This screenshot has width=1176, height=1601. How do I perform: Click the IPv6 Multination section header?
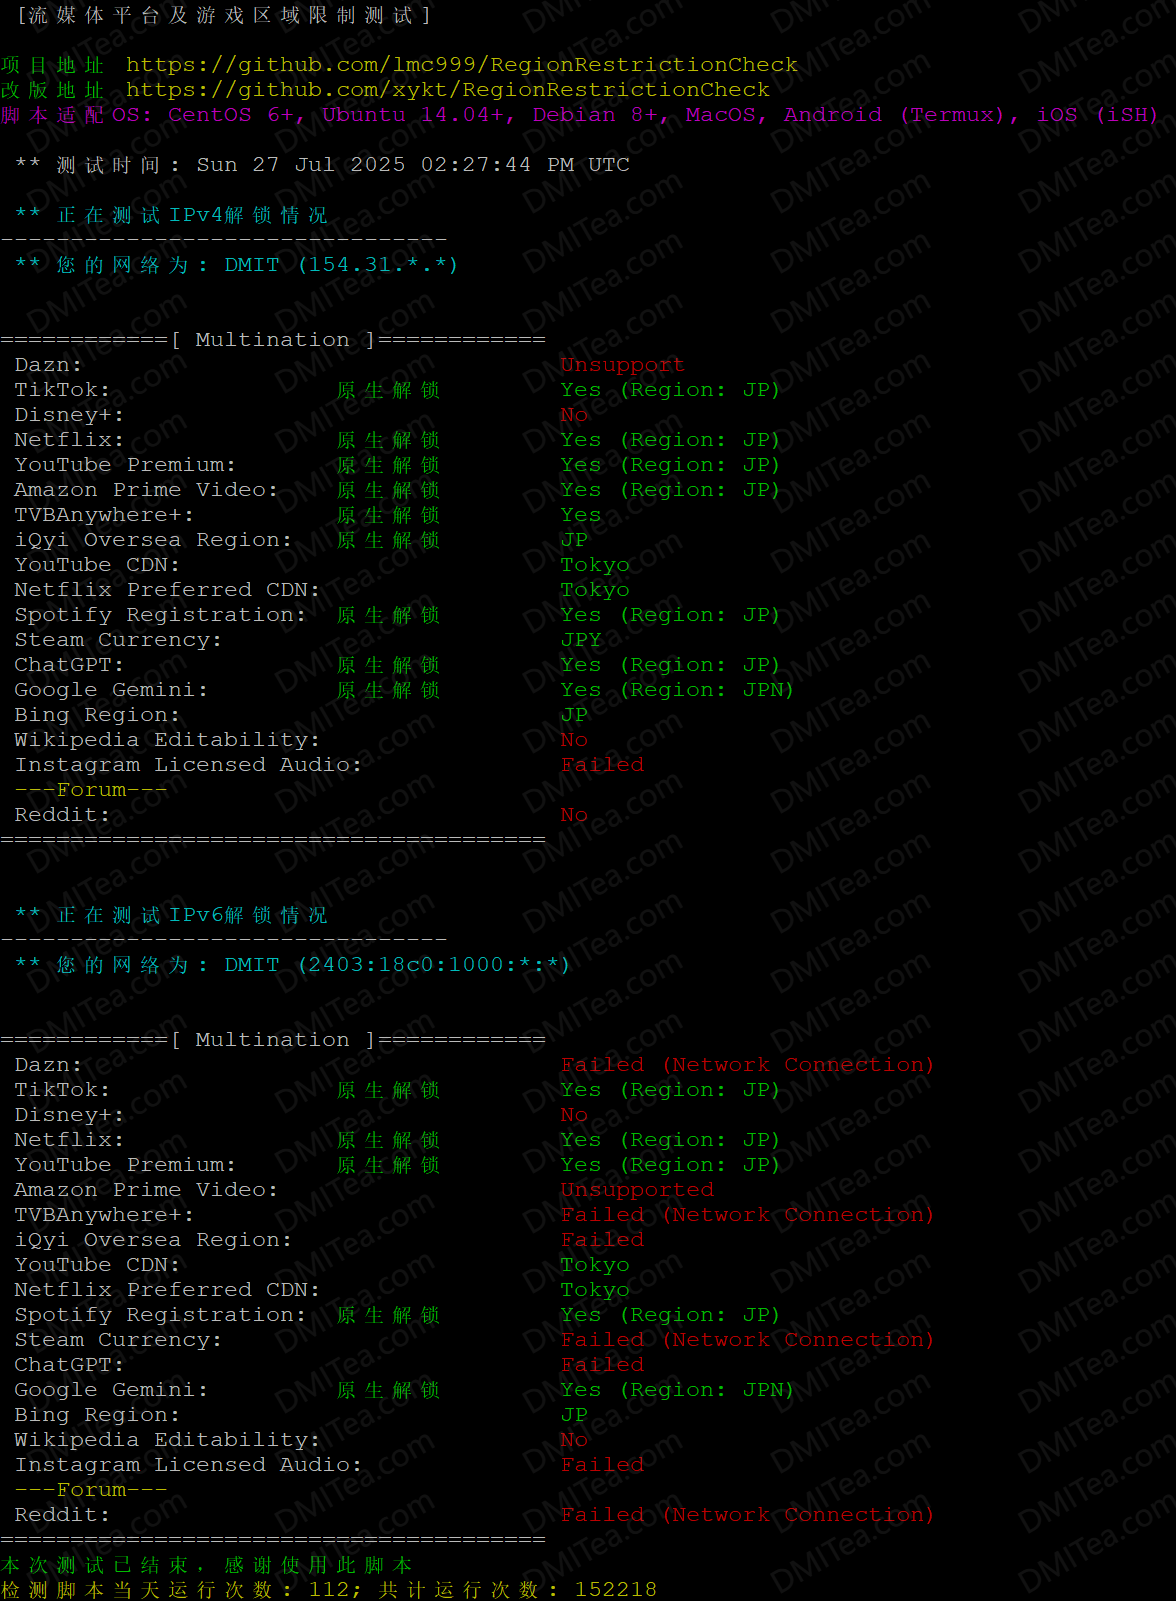[273, 1040]
